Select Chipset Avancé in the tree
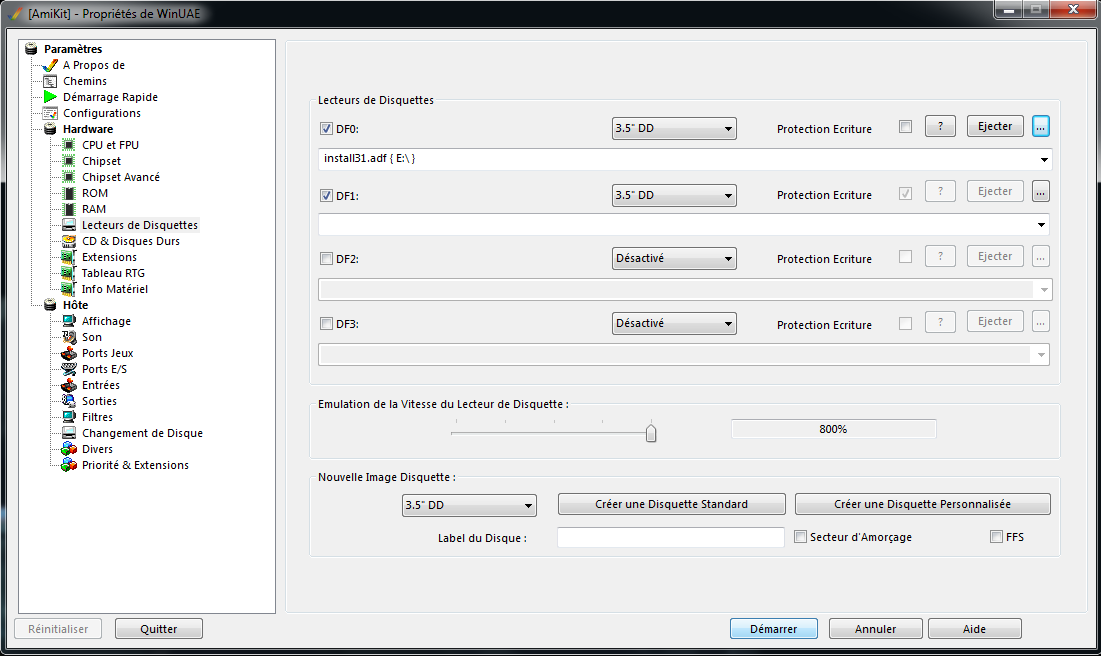 tap(121, 177)
